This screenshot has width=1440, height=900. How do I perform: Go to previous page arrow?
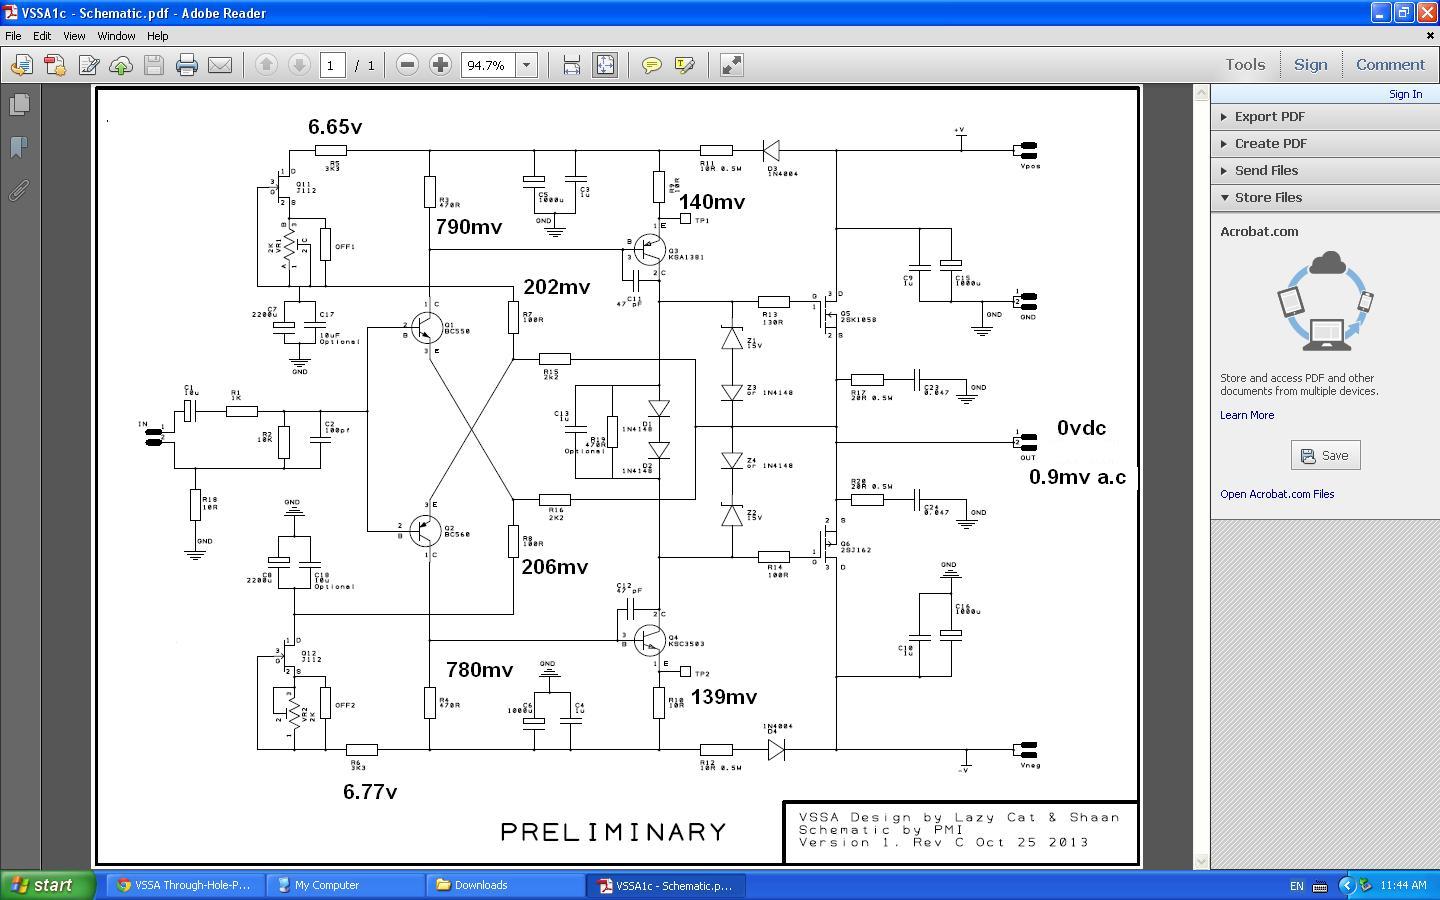coord(266,65)
